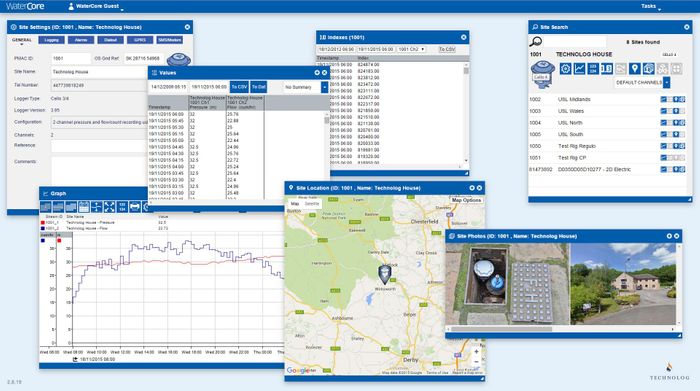
Task: Click the logger device image in Site Search
Action: pos(542,74)
